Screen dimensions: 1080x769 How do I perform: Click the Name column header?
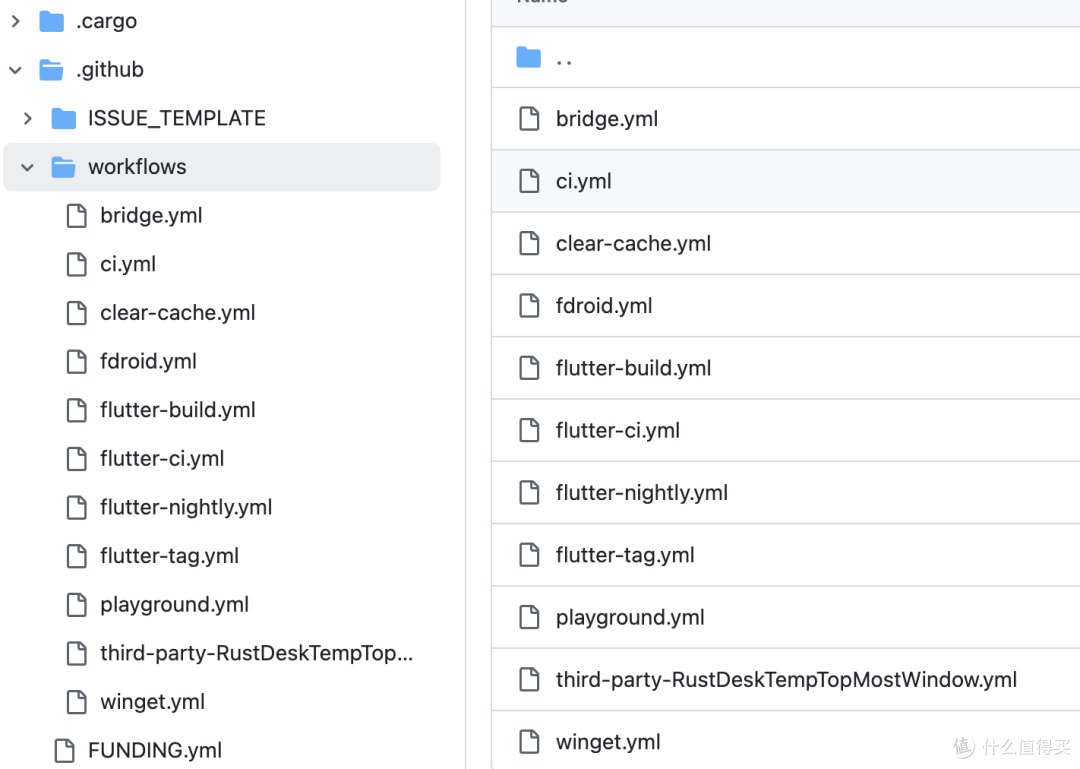click(x=542, y=5)
